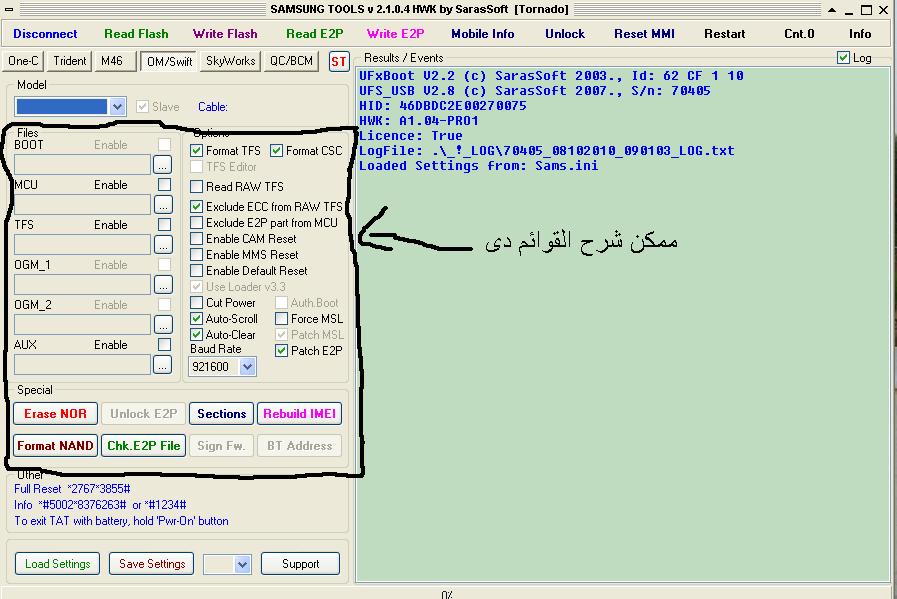Browse for MCU file with ellipsis button
897x599 pixels.
163,204
